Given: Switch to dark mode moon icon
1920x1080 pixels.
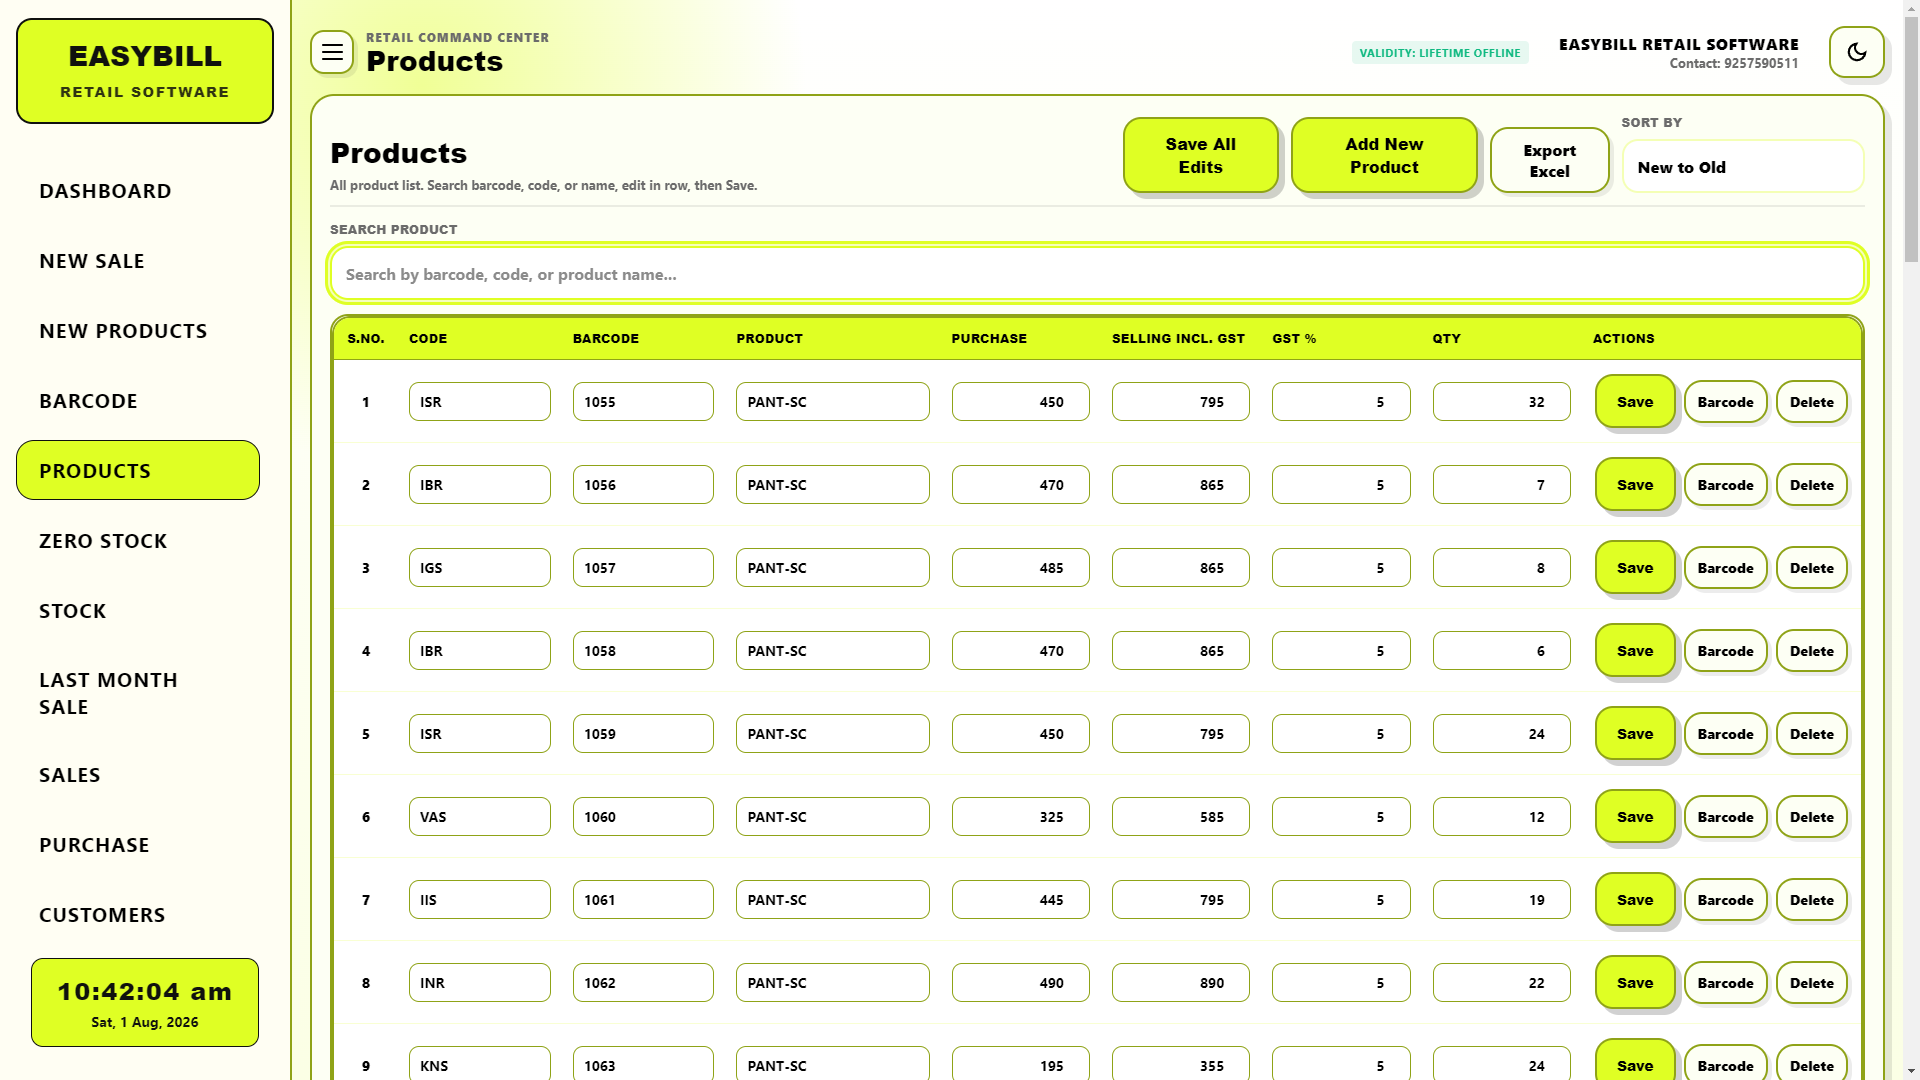Looking at the screenshot, I should [x=1856, y=52].
